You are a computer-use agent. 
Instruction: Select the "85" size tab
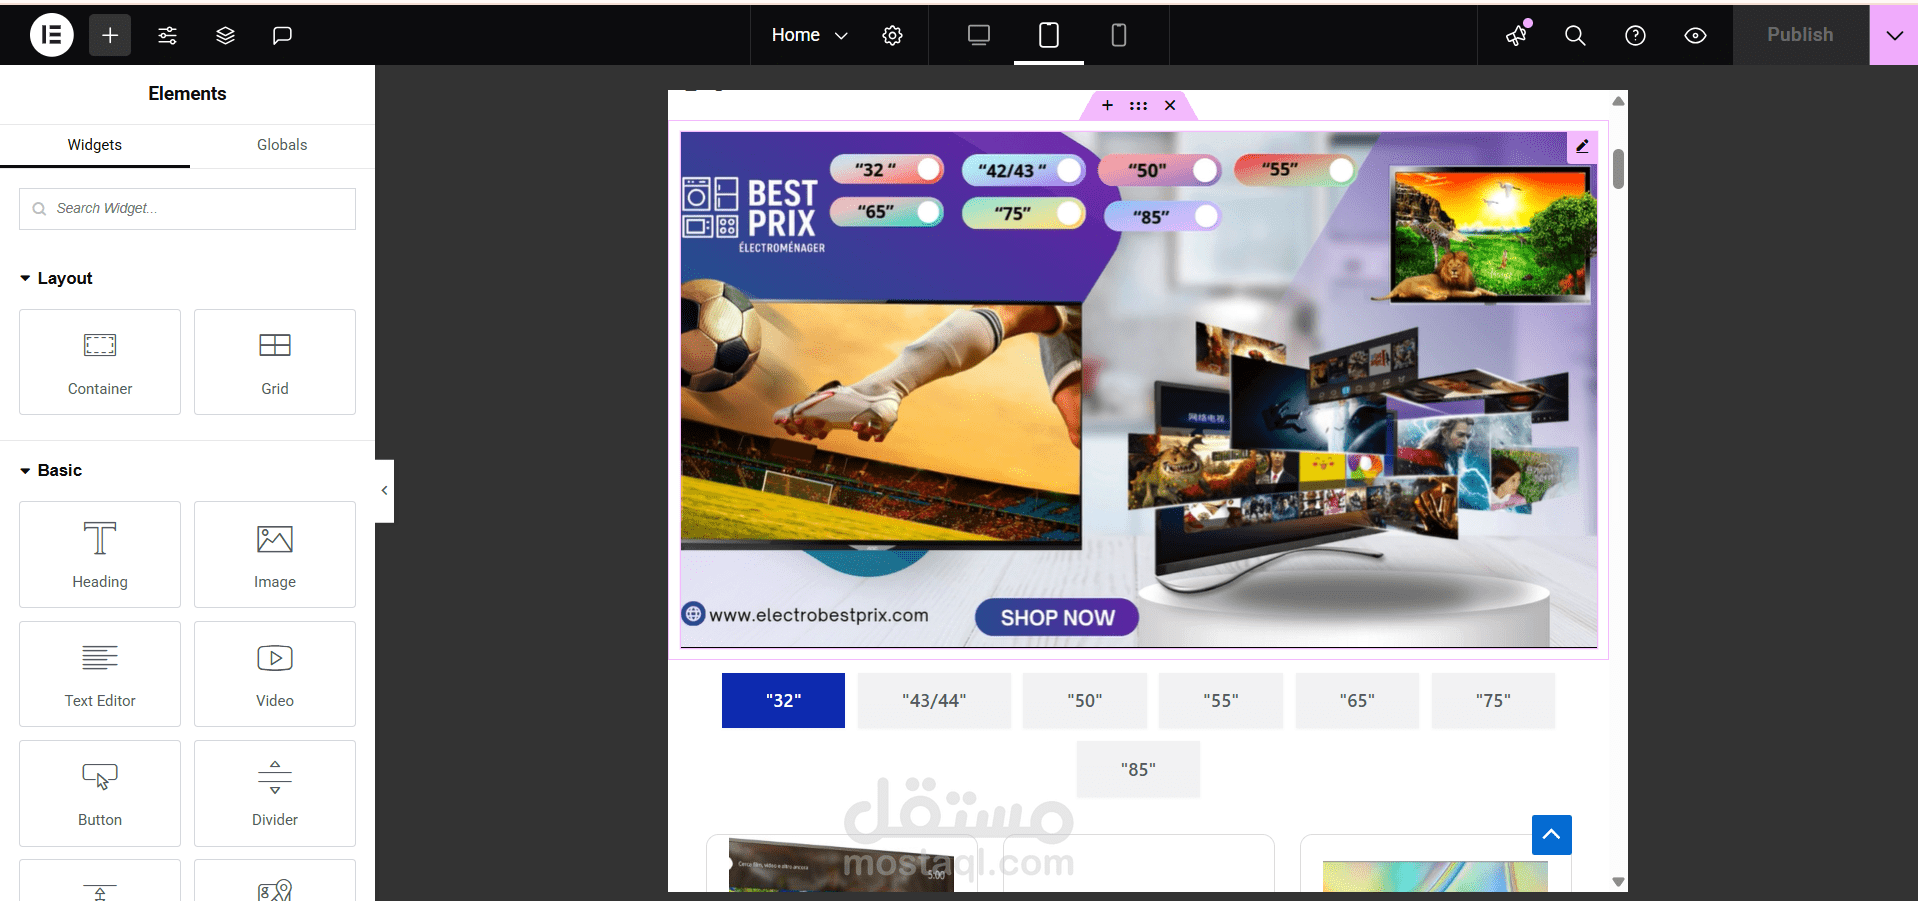pos(1138,769)
